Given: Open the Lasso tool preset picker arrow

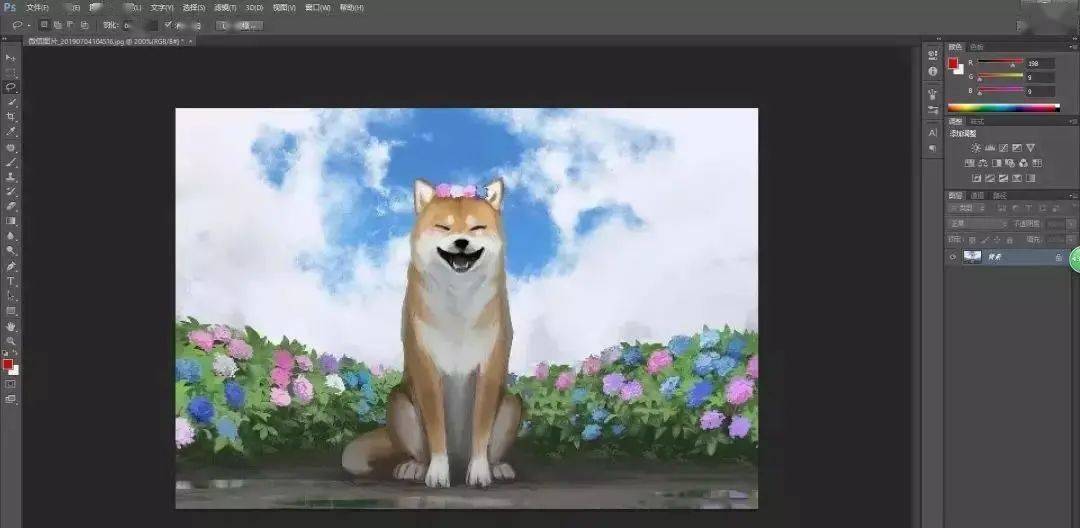Looking at the screenshot, I should (28, 24).
